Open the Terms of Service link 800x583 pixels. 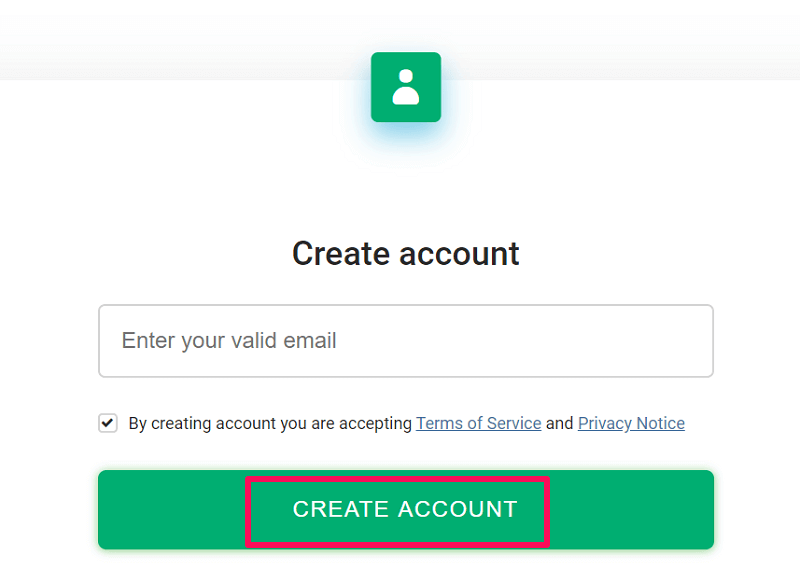[478, 423]
